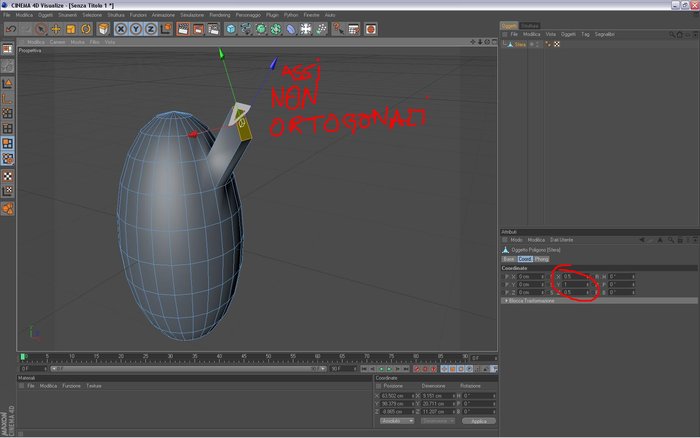Click go to end of animation

[x=406, y=369]
